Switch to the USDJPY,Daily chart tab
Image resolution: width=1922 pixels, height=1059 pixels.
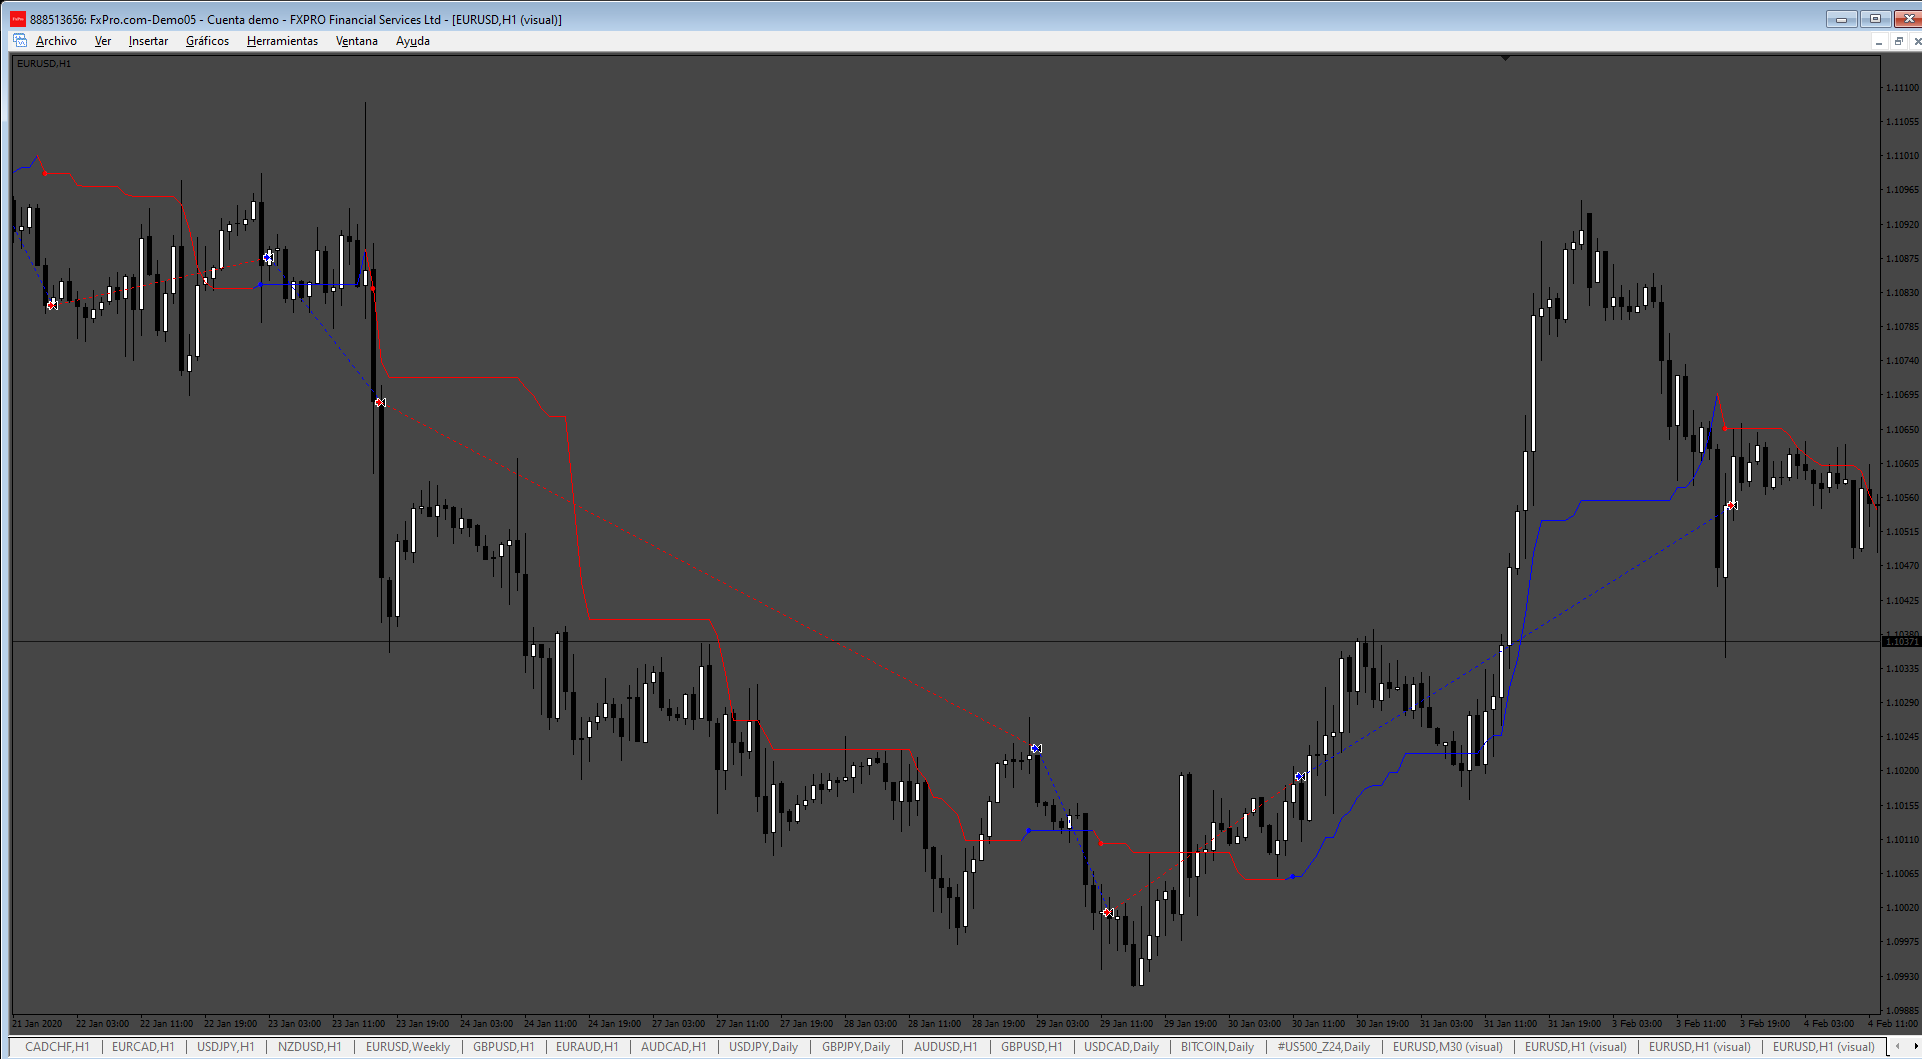(763, 1047)
